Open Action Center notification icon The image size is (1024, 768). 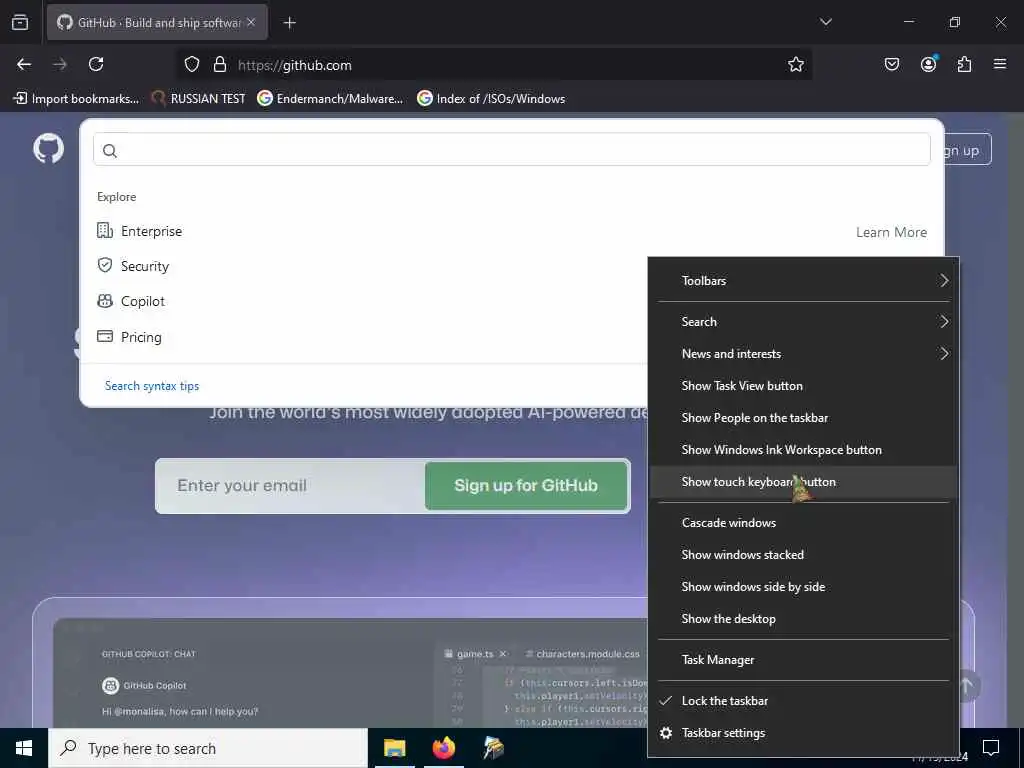(x=991, y=747)
